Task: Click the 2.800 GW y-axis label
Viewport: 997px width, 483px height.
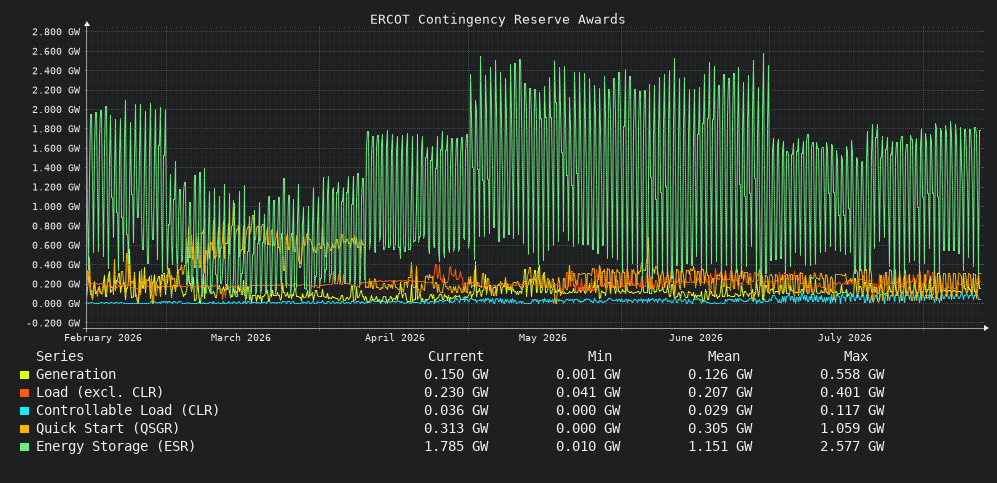Action: coord(55,32)
